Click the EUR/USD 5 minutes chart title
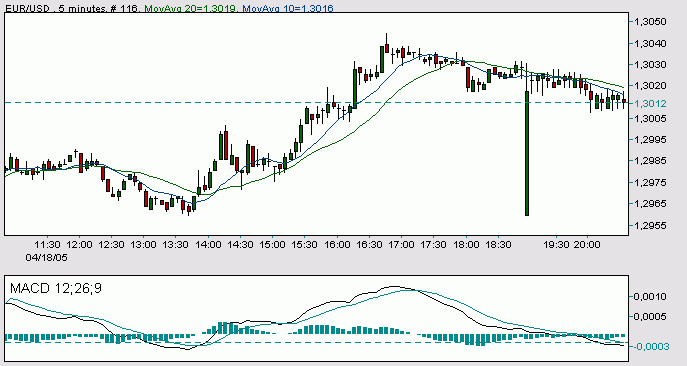 (72, 8)
